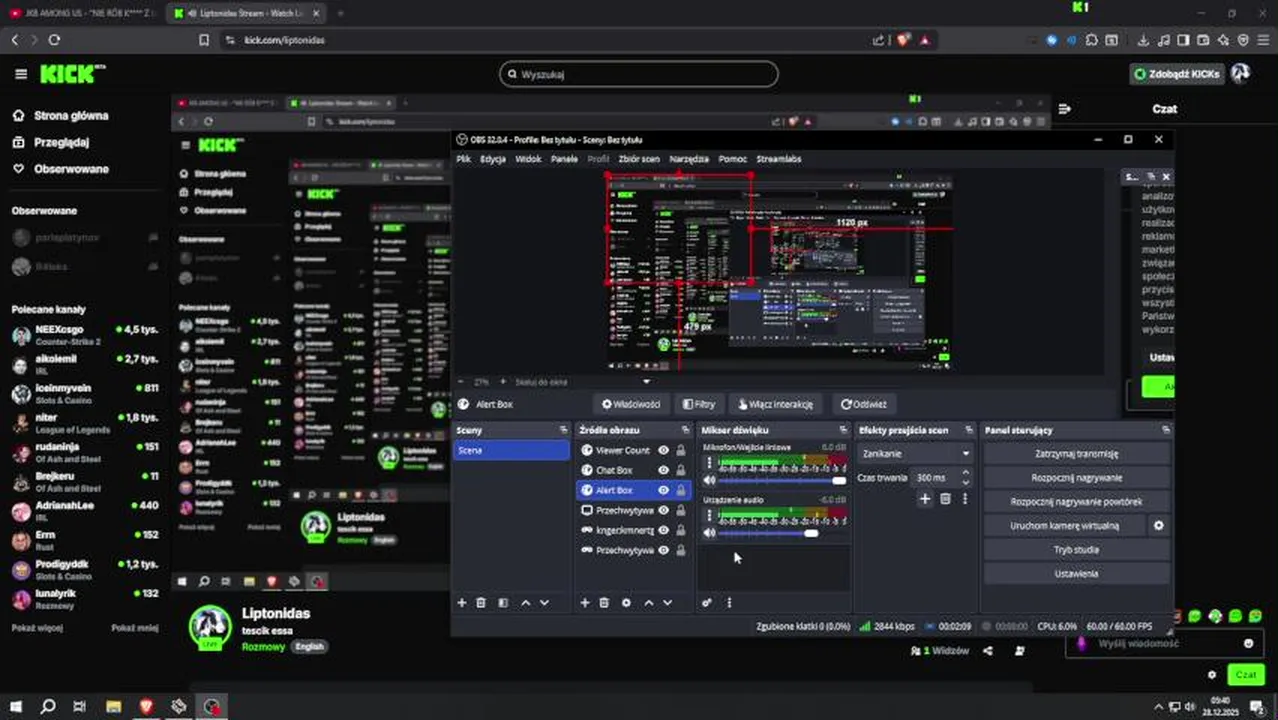This screenshot has height=720, width=1278.
Task: Add a source with the plus icon in Źródła obrazu
Action: click(x=585, y=603)
